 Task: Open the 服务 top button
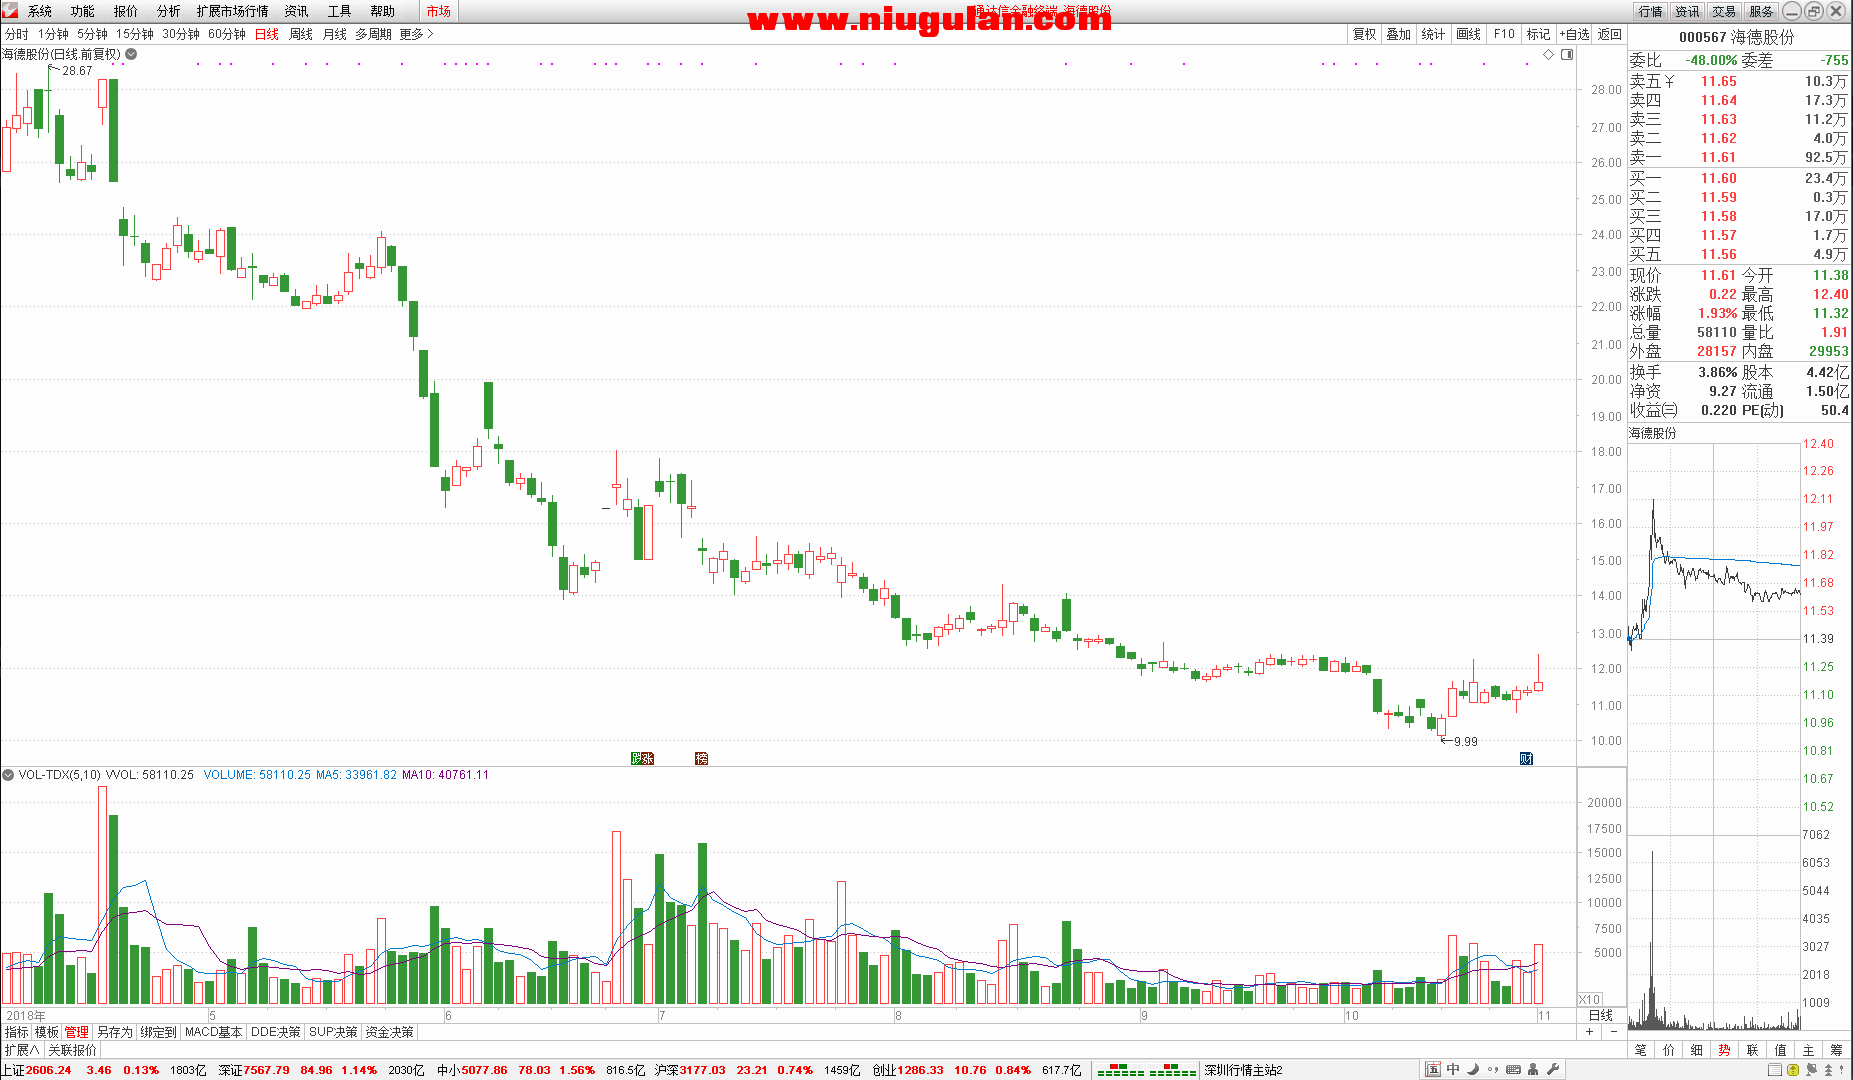click(1761, 11)
